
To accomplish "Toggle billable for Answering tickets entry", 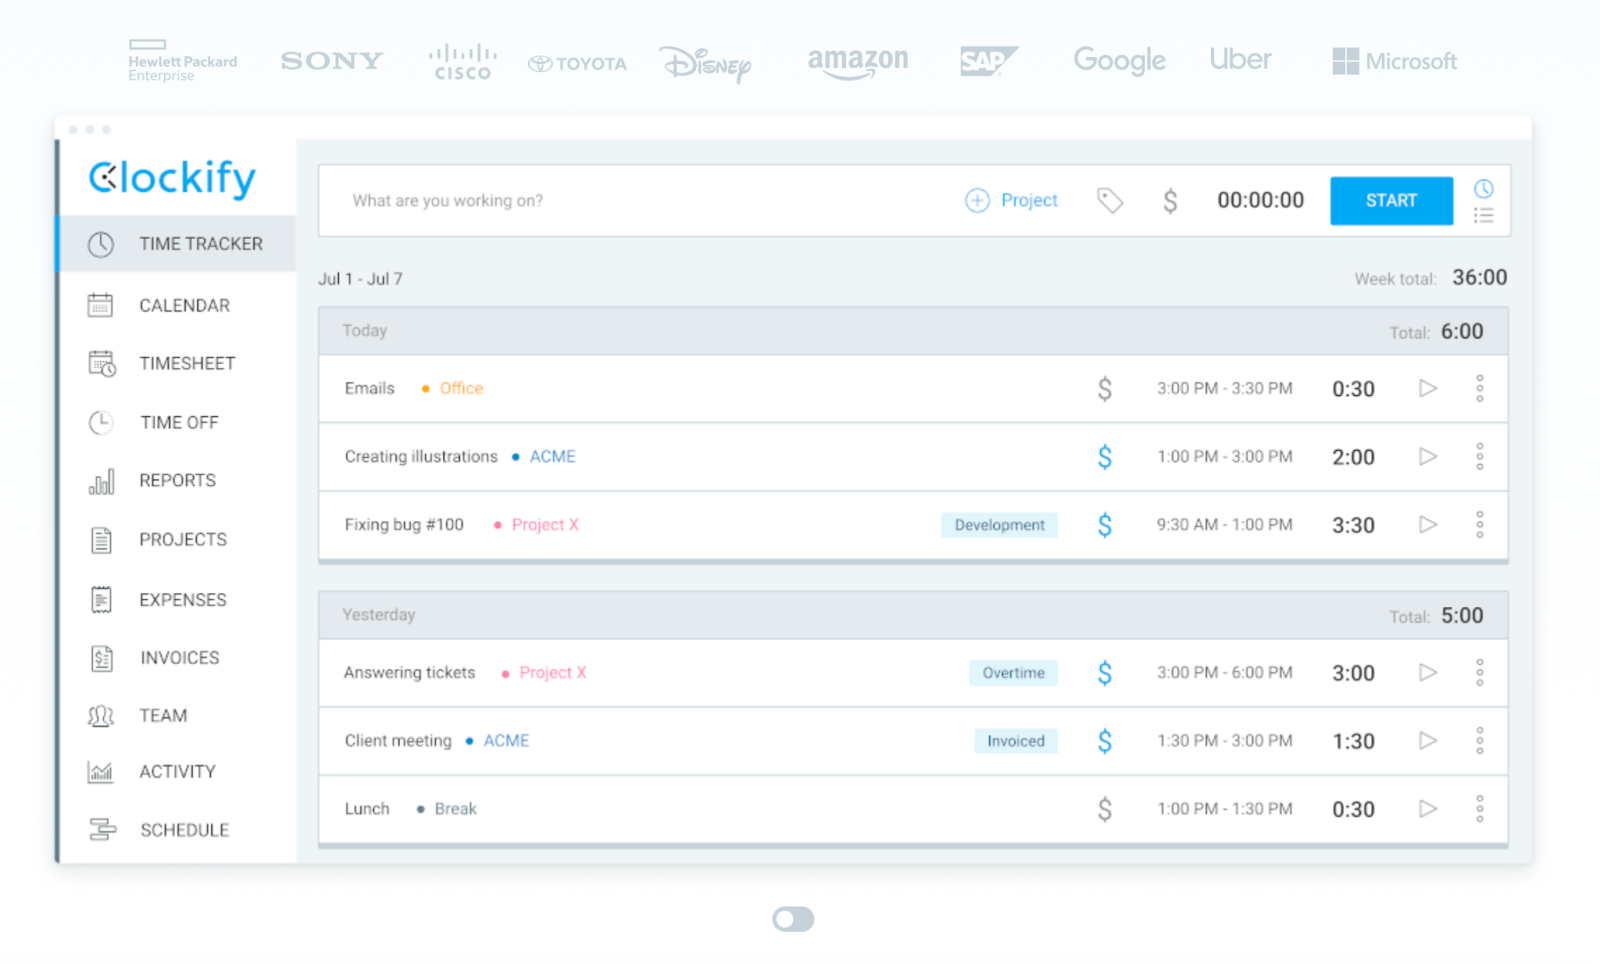I will coord(1104,673).
